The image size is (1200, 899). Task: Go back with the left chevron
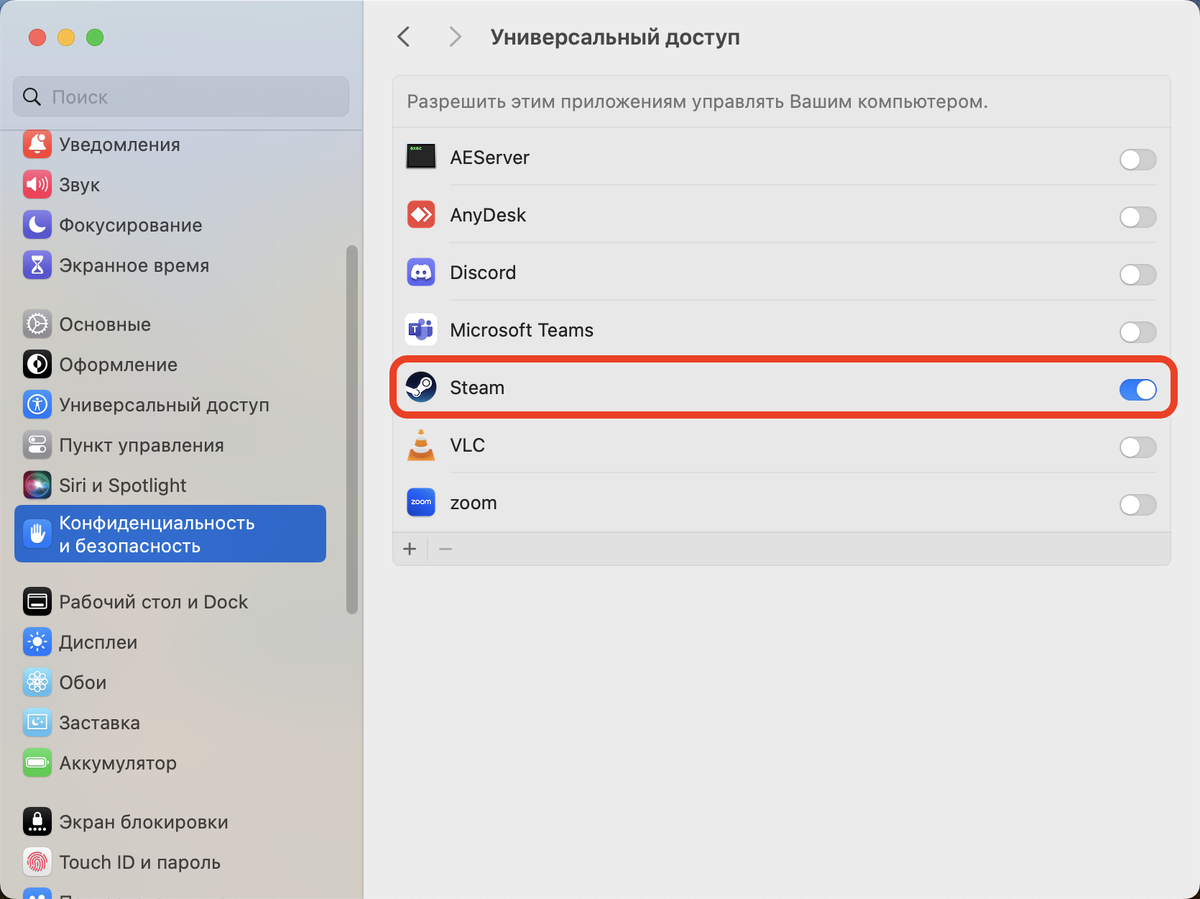pyautogui.click(x=403, y=37)
